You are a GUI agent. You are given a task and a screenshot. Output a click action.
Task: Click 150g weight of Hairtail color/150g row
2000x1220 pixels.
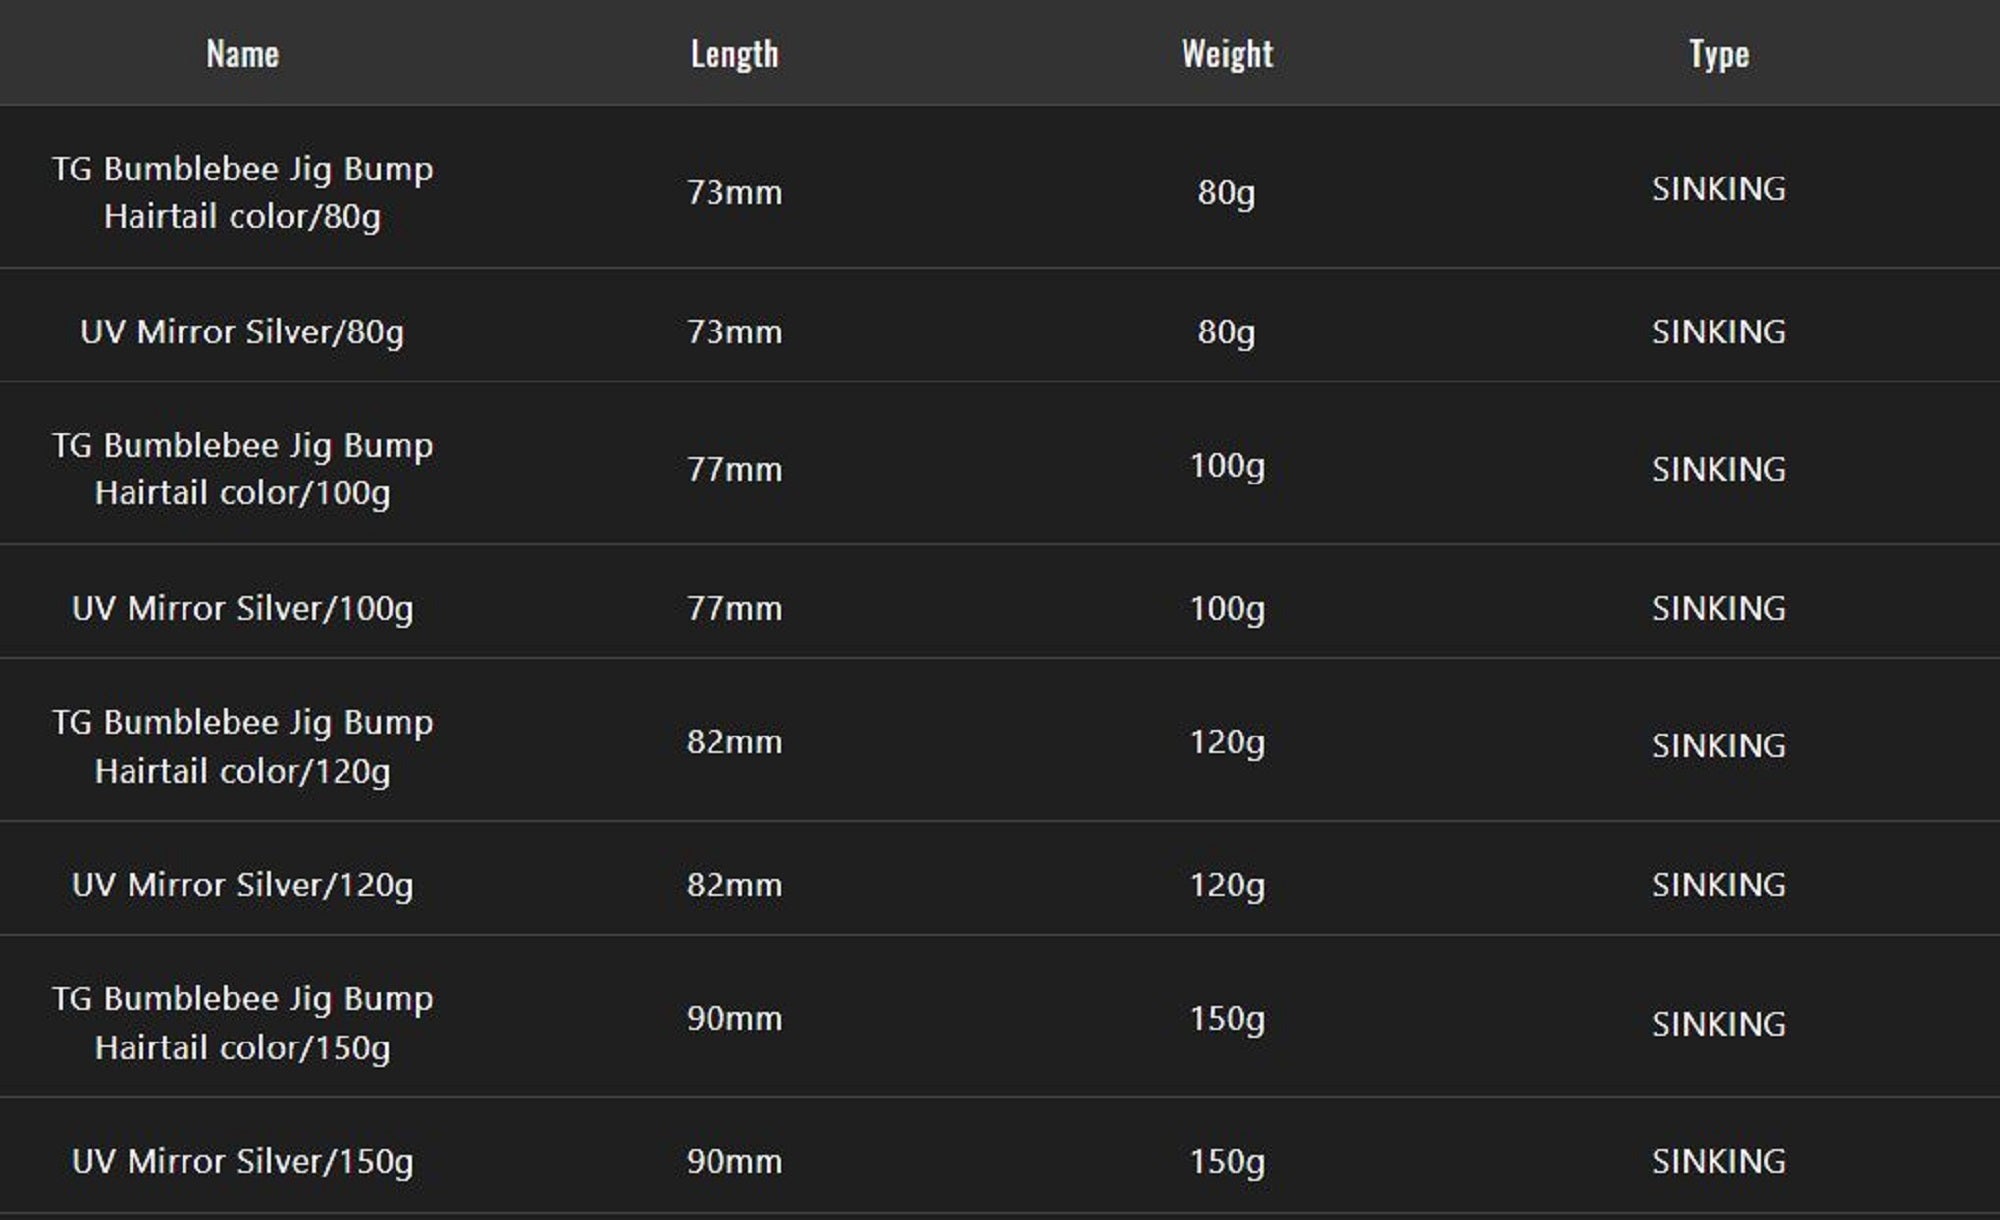[x=1227, y=1019]
